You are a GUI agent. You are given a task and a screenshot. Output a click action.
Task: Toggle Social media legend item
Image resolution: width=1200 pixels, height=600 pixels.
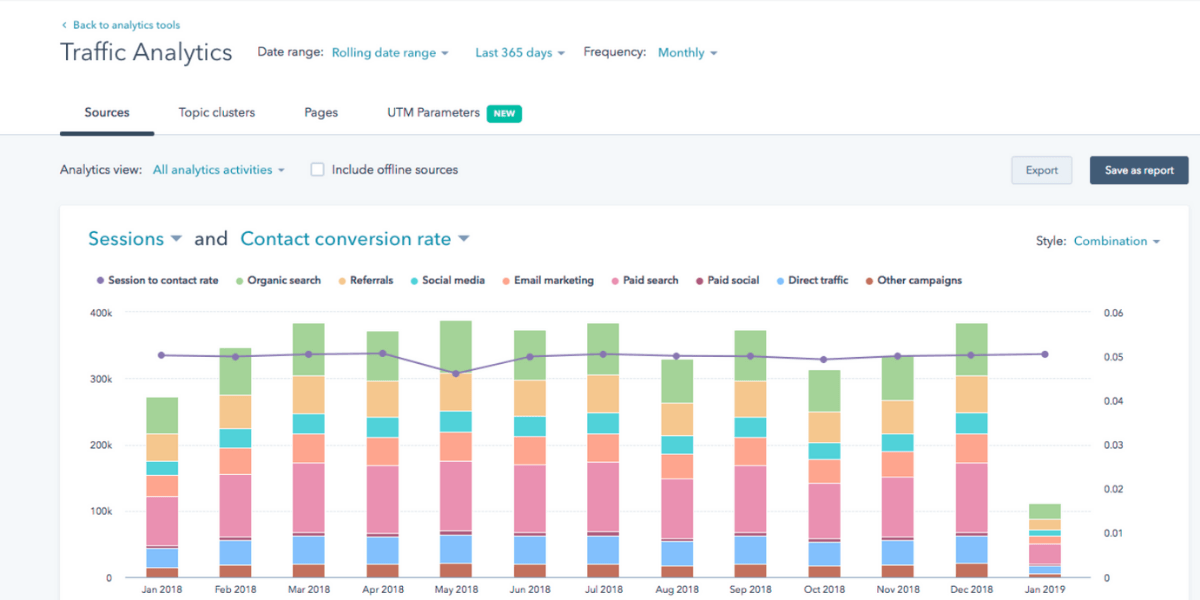[x=446, y=281]
